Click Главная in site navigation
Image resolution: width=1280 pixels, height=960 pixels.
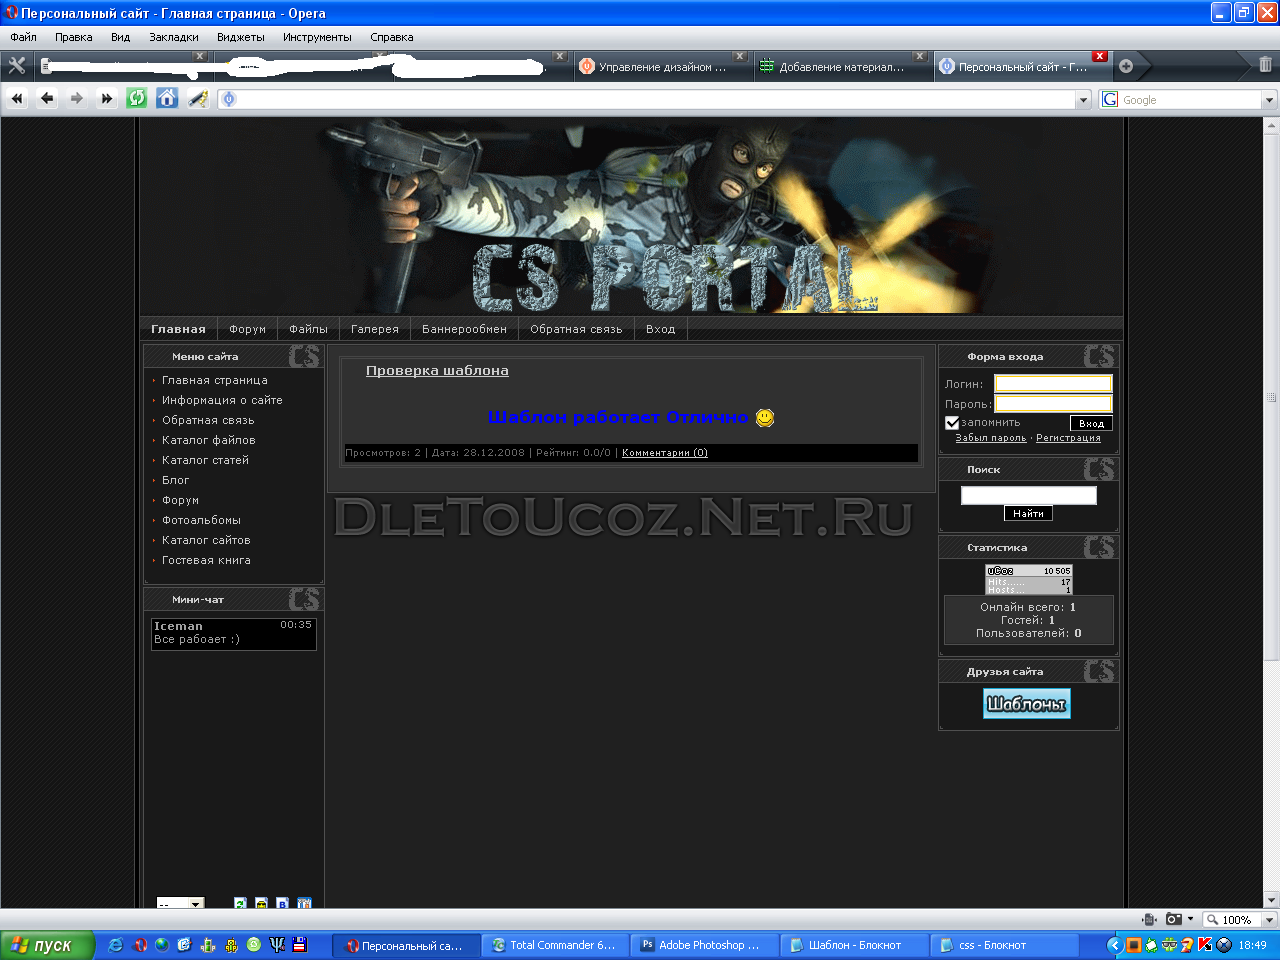[x=178, y=329]
